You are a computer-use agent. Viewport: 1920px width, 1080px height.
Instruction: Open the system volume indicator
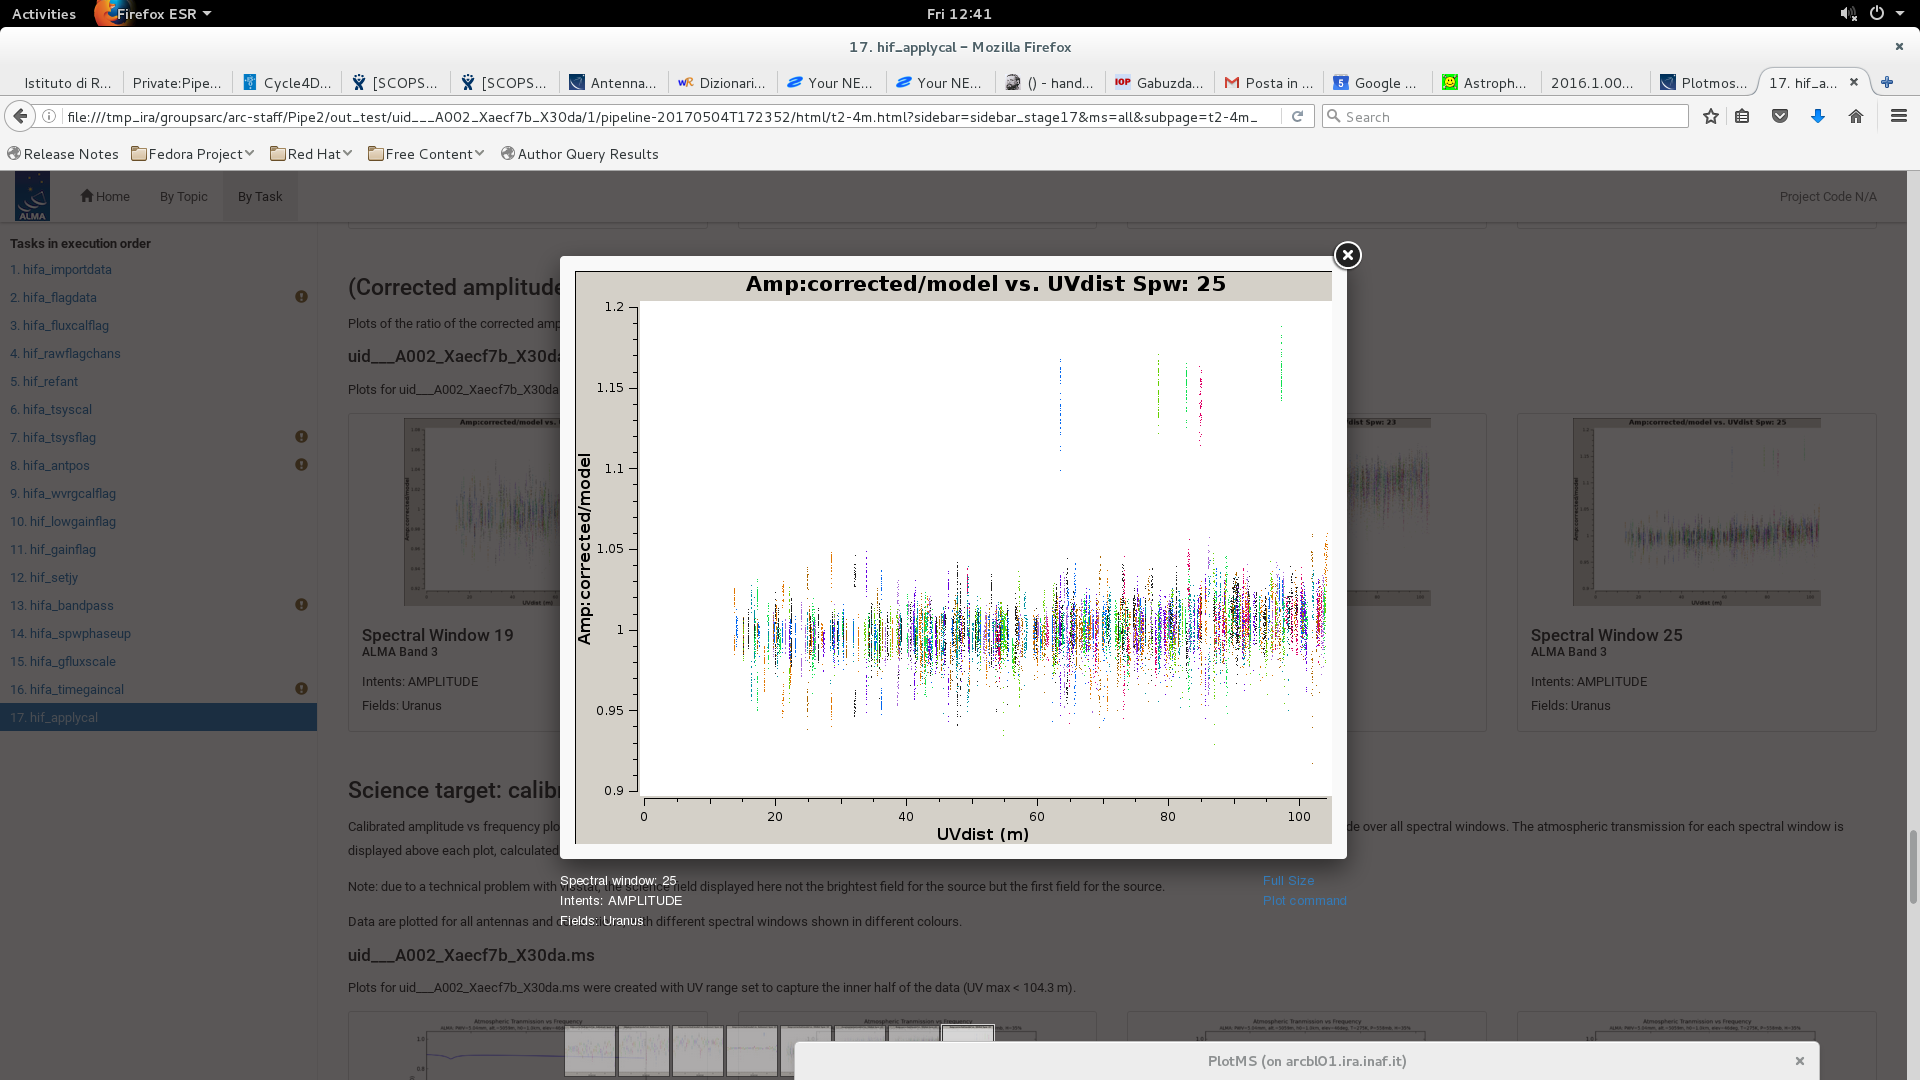(1848, 13)
